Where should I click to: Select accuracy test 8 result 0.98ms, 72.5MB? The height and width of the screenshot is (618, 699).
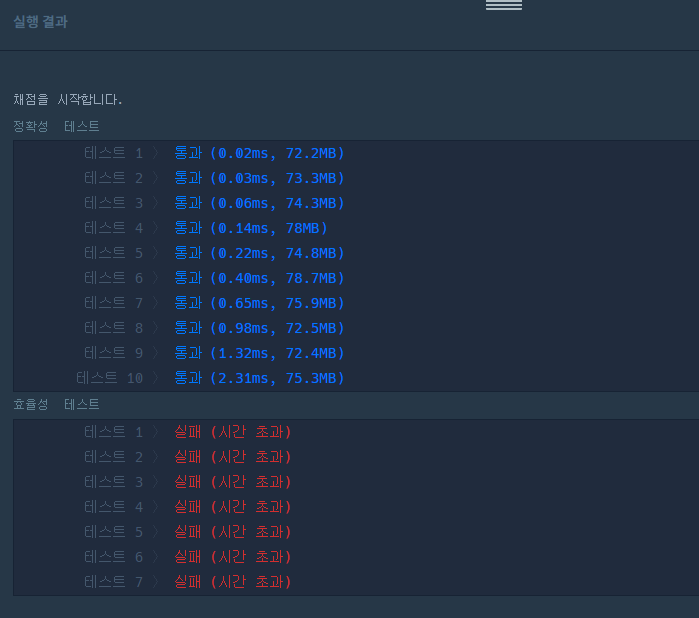click(x=259, y=328)
